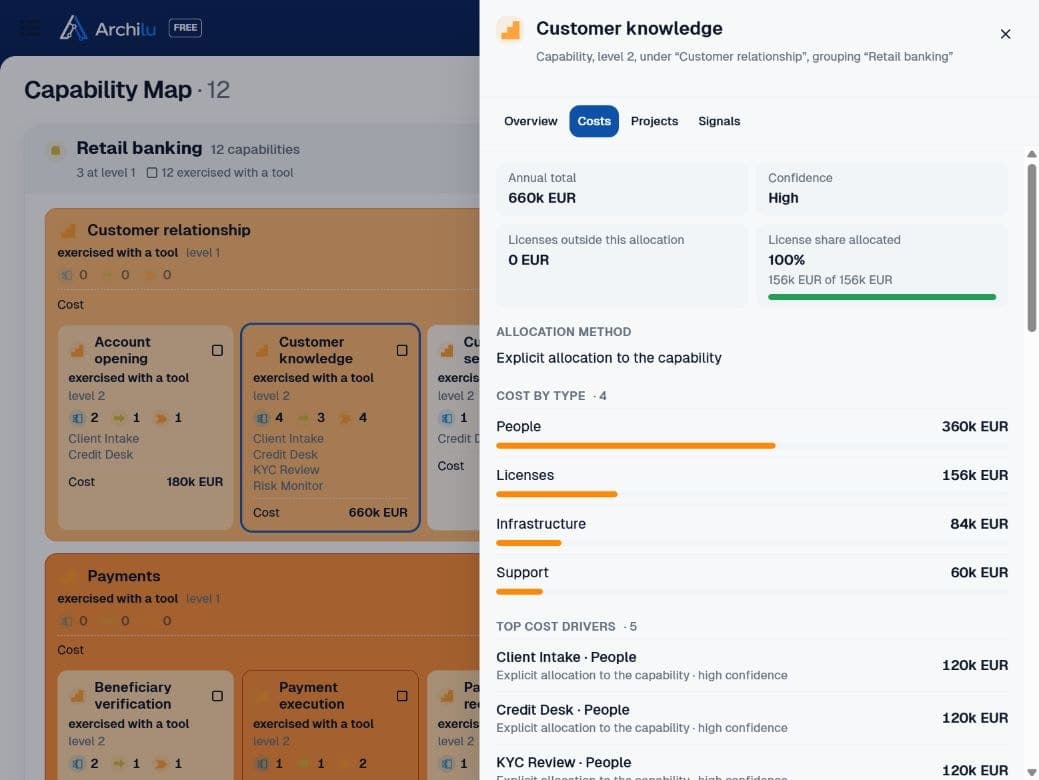Click the Account opening card icon
The height and width of the screenshot is (780, 1039).
(77, 351)
